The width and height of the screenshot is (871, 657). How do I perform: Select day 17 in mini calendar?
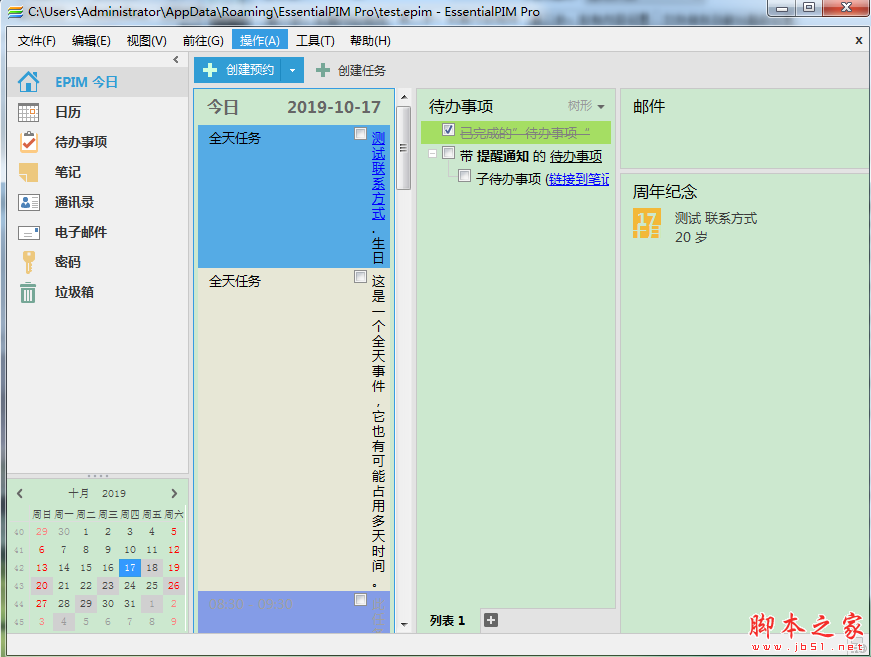point(130,568)
